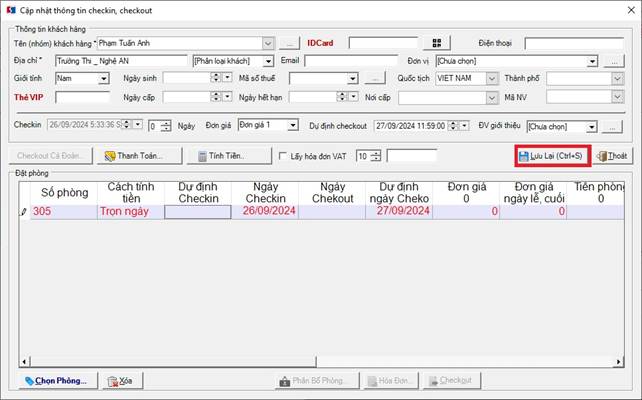Click the Số phòng column header
The height and width of the screenshot is (400, 642).
click(x=64, y=192)
